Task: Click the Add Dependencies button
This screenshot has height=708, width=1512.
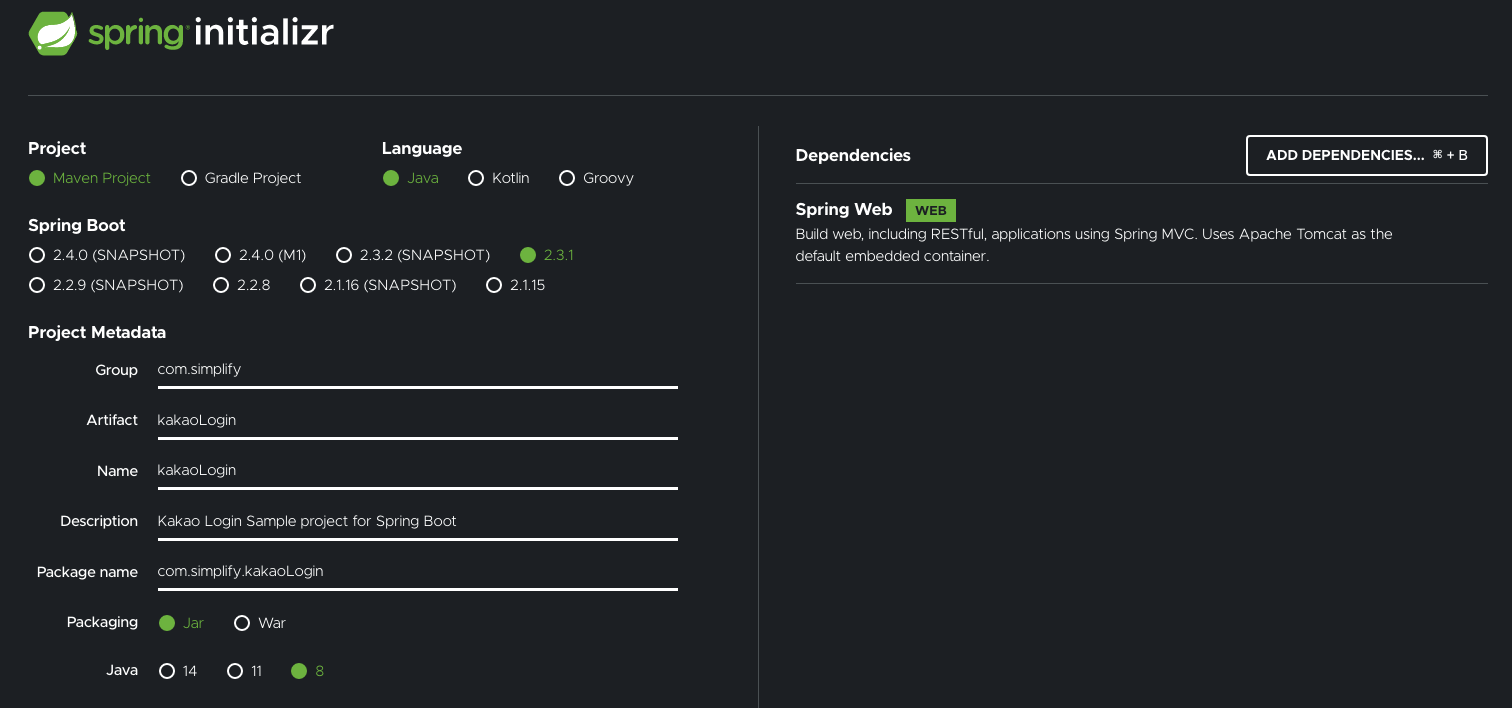Action: (1366, 155)
